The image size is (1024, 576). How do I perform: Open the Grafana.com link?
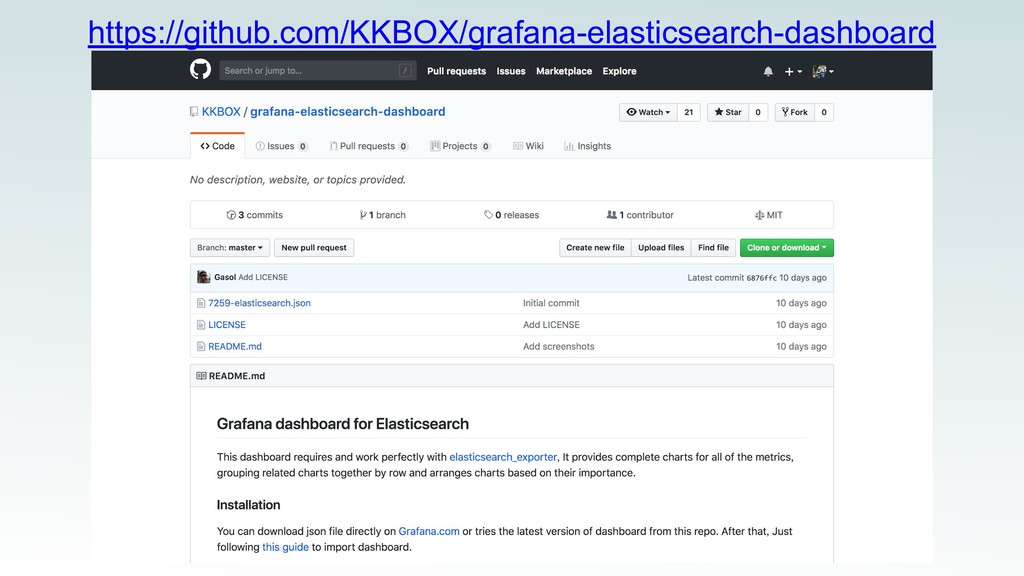[x=429, y=532]
